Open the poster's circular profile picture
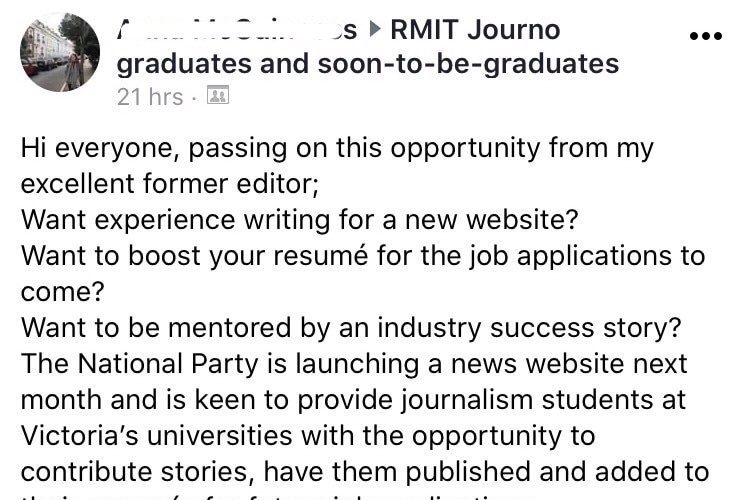 [60, 52]
